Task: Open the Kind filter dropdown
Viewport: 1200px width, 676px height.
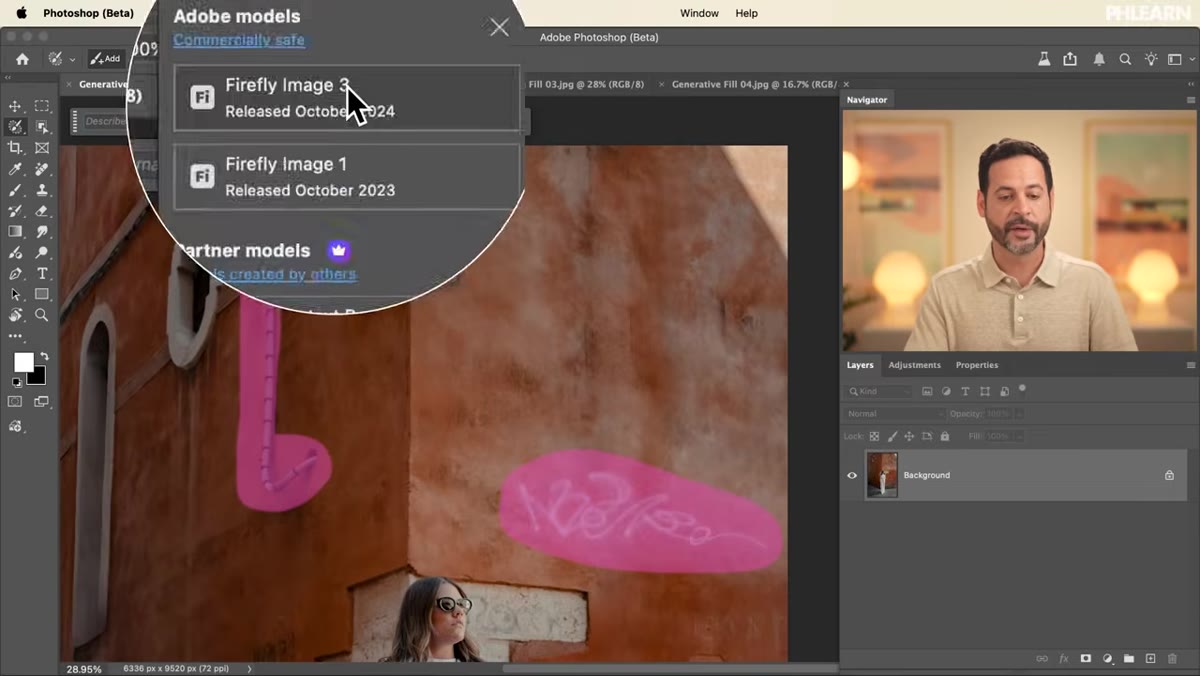Action: click(879, 391)
